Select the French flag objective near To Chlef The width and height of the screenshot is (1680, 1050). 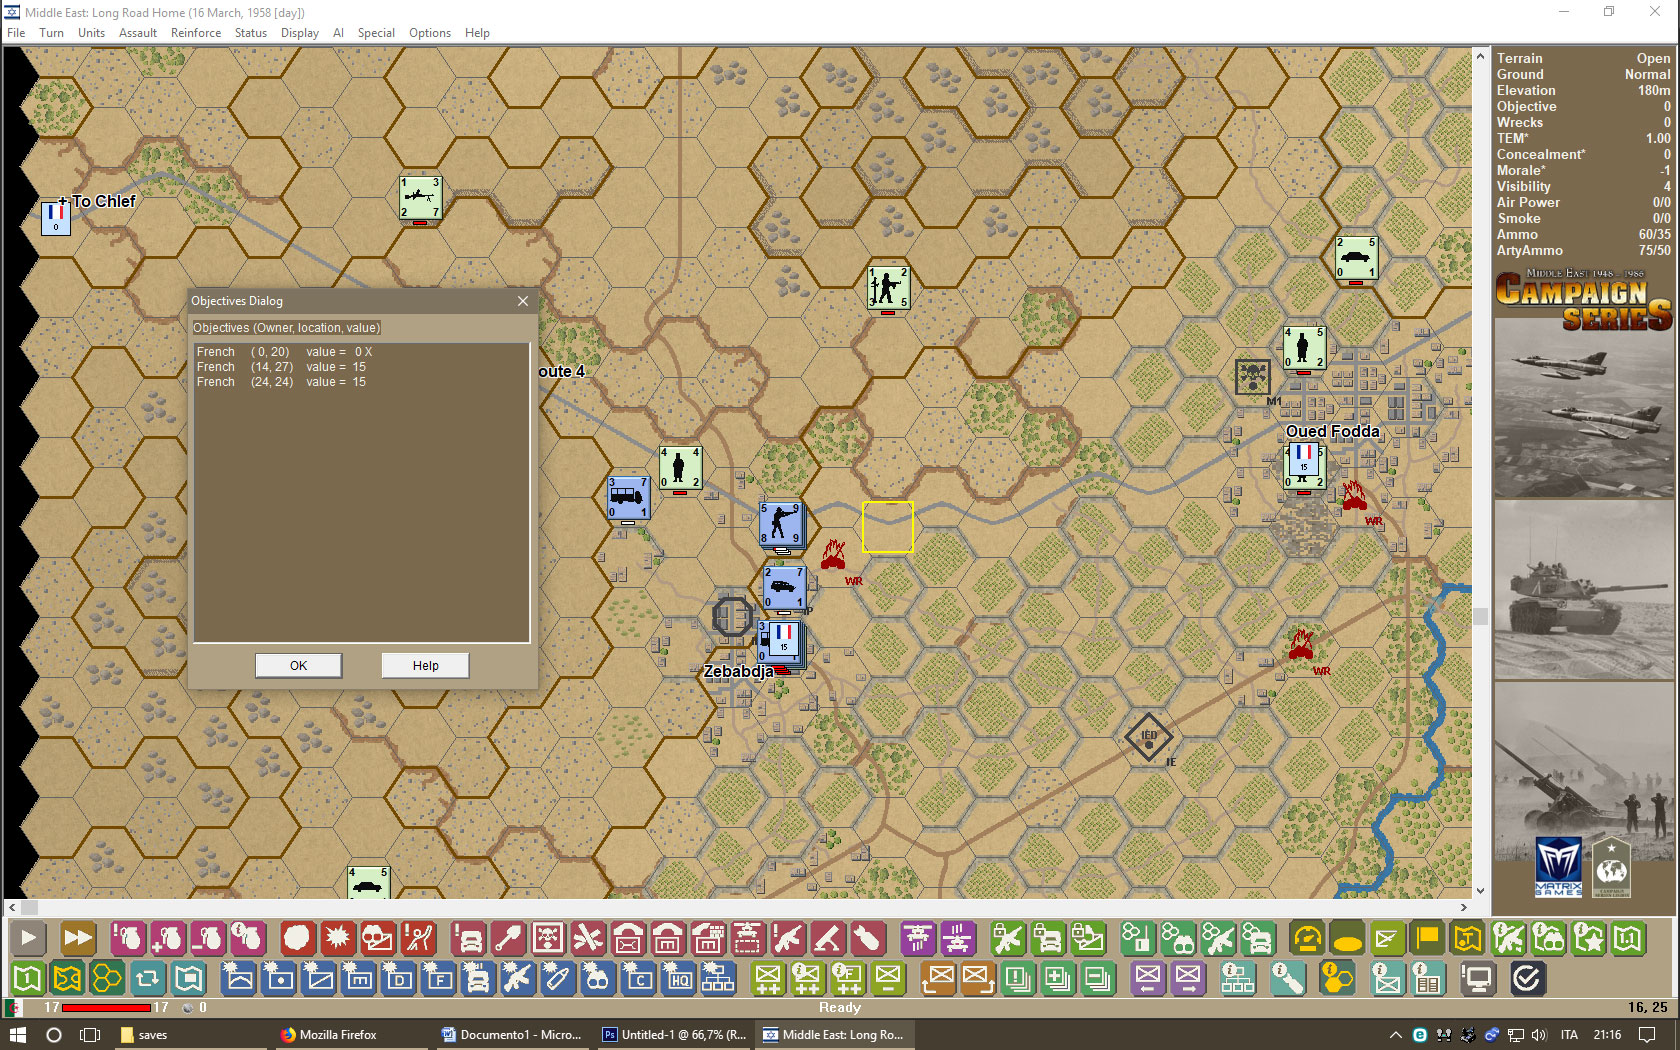click(56, 217)
